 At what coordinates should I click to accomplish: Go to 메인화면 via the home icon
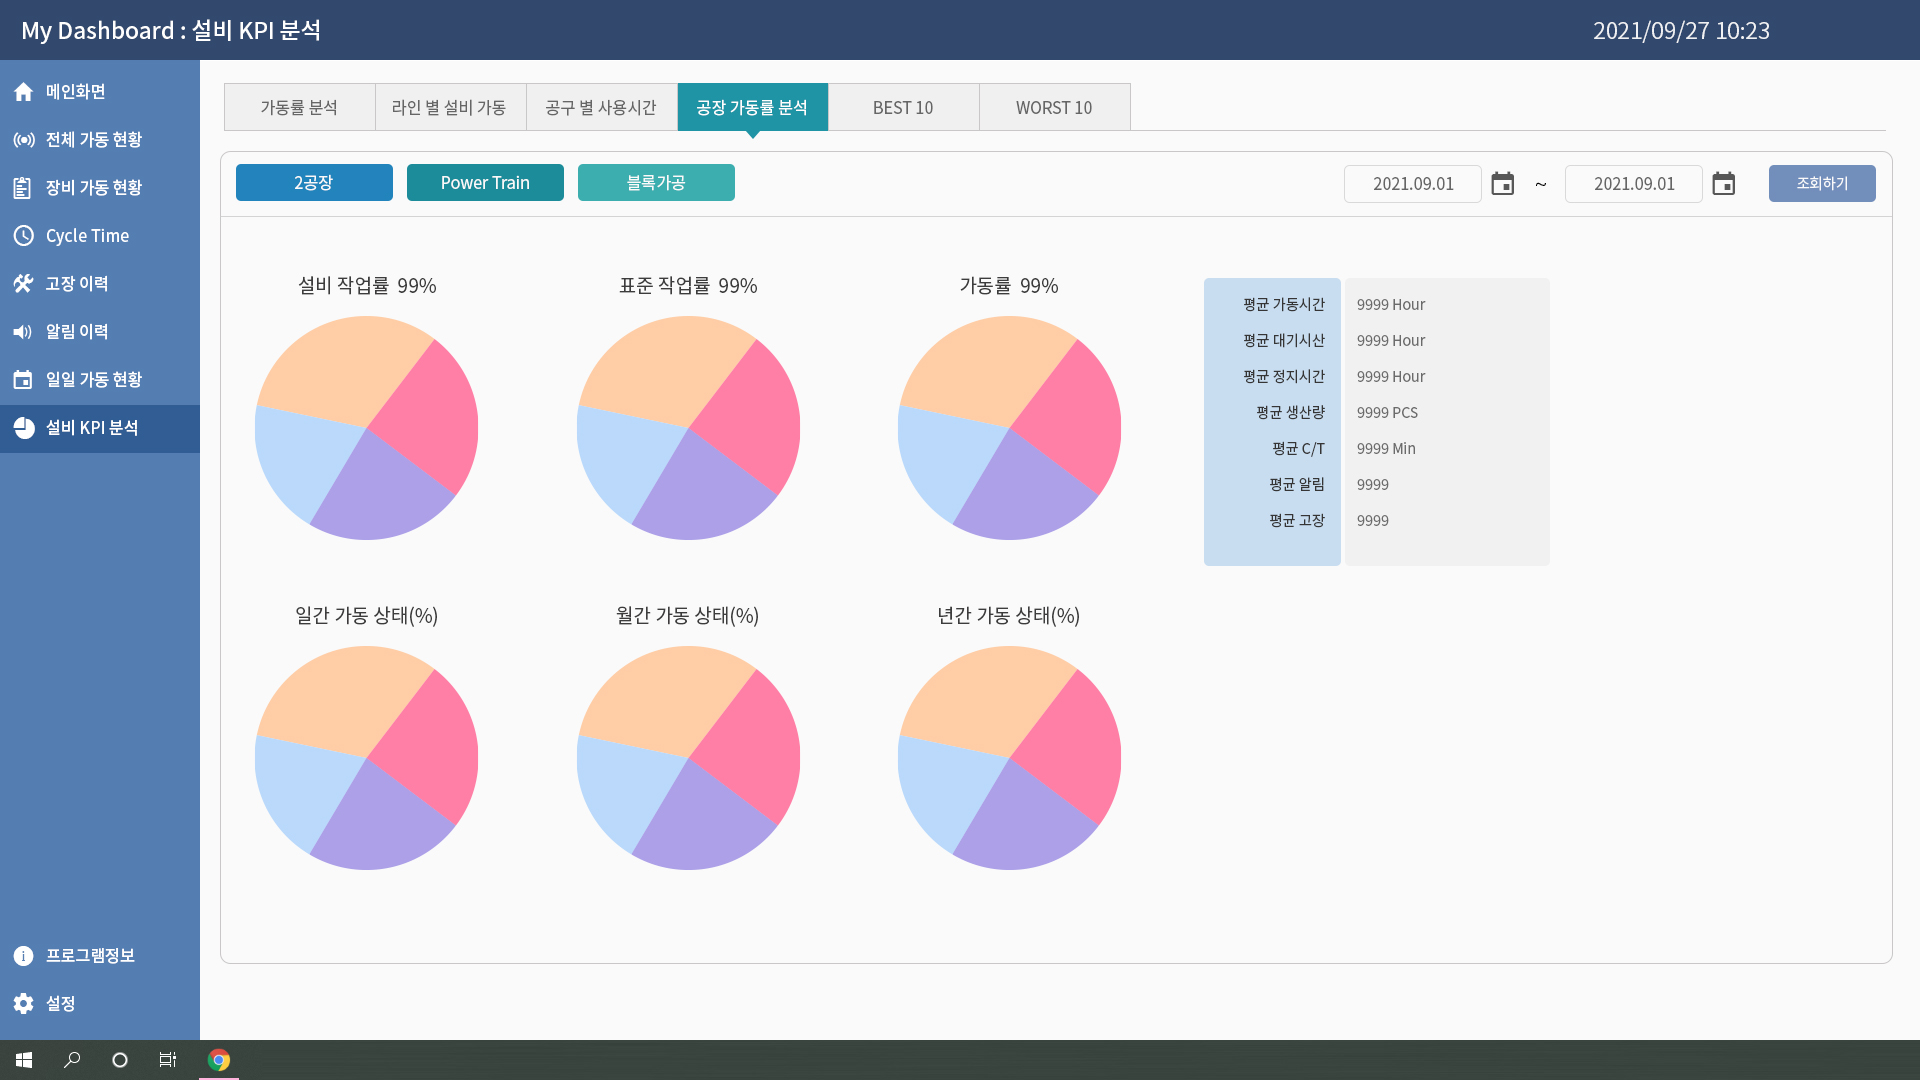[x=24, y=92]
